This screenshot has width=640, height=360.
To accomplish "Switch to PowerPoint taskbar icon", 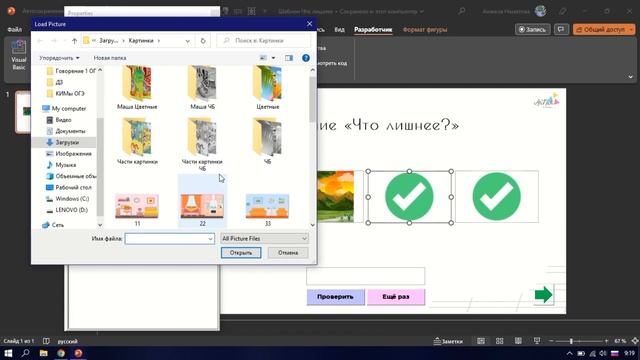I will tap(78, 353).
